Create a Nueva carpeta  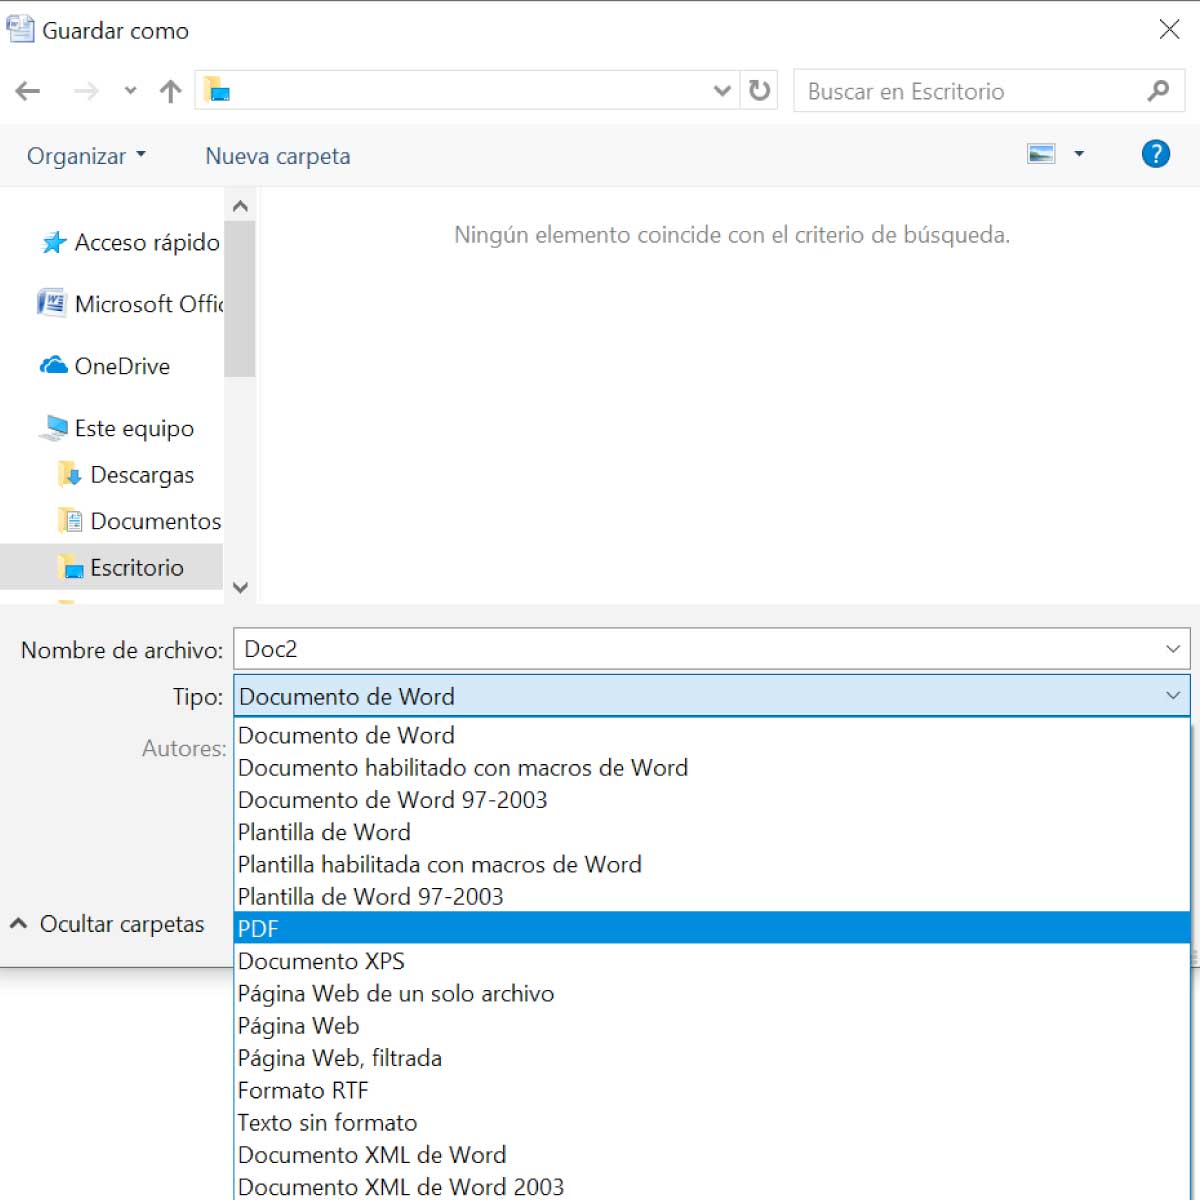click(x=278, y=156)
